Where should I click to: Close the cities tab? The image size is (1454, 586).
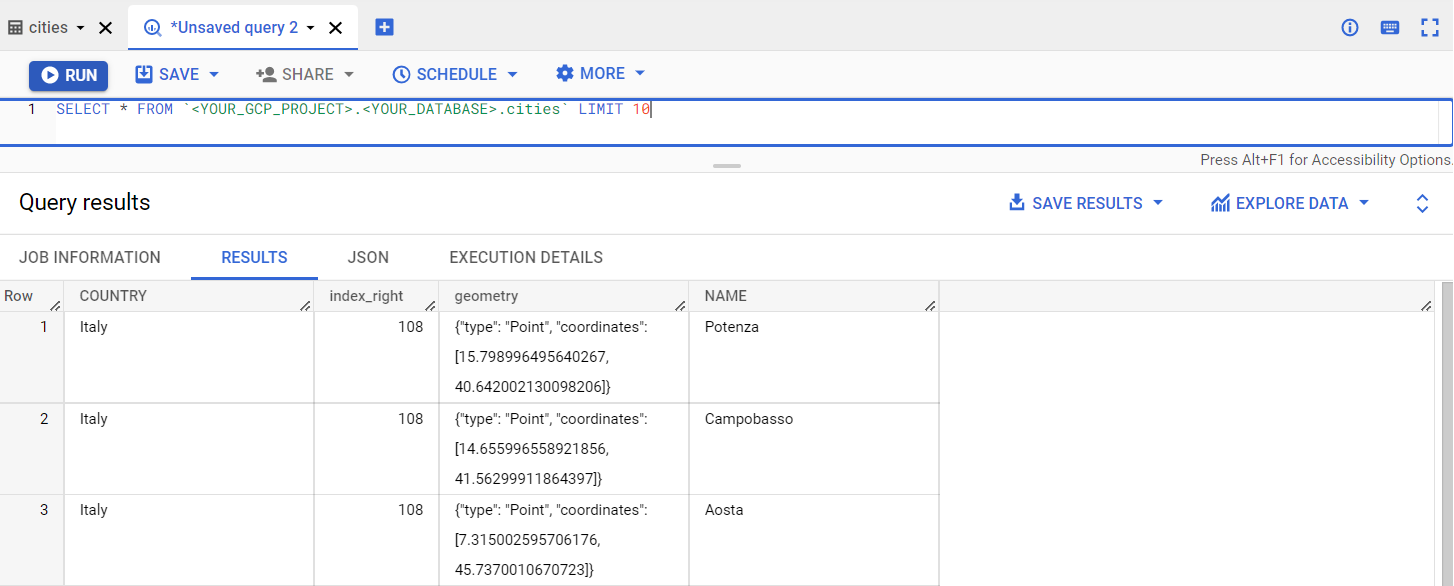click(x=105, y=28)
